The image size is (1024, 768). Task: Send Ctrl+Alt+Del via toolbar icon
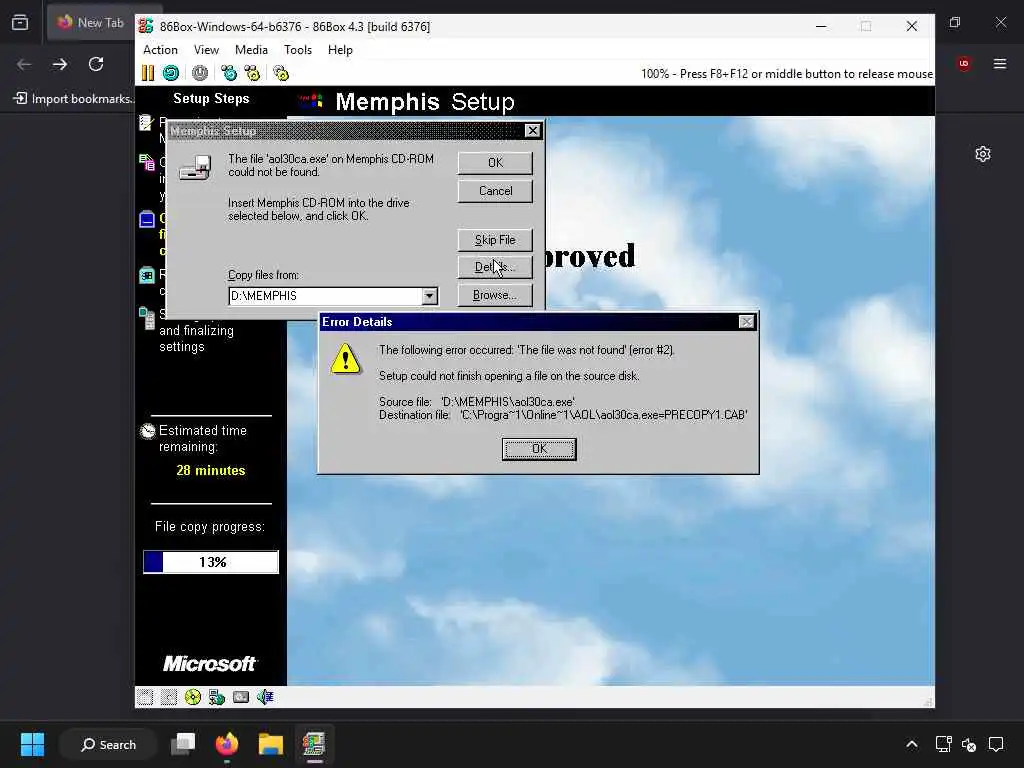(229, 73)
